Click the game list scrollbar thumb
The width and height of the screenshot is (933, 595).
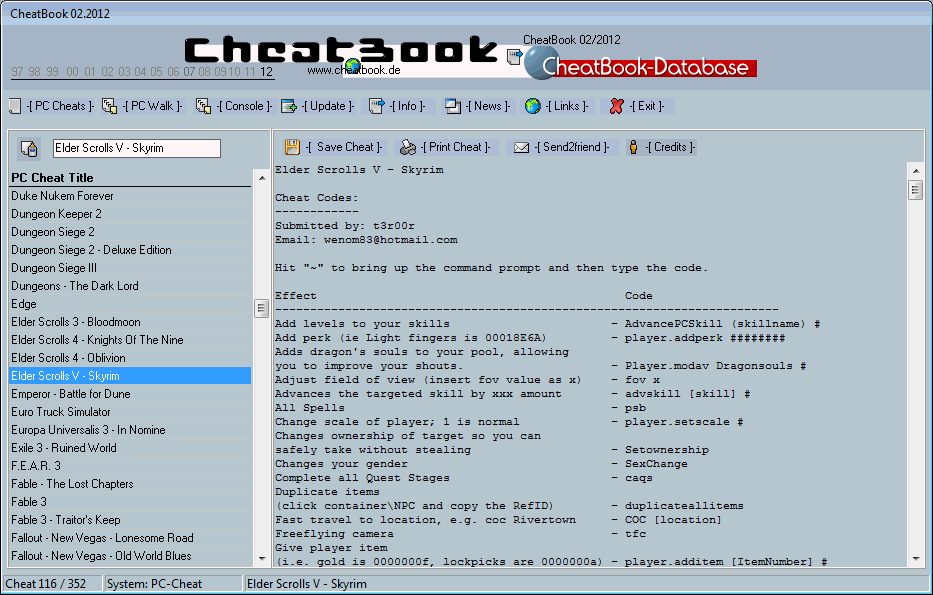click(261, 308)
